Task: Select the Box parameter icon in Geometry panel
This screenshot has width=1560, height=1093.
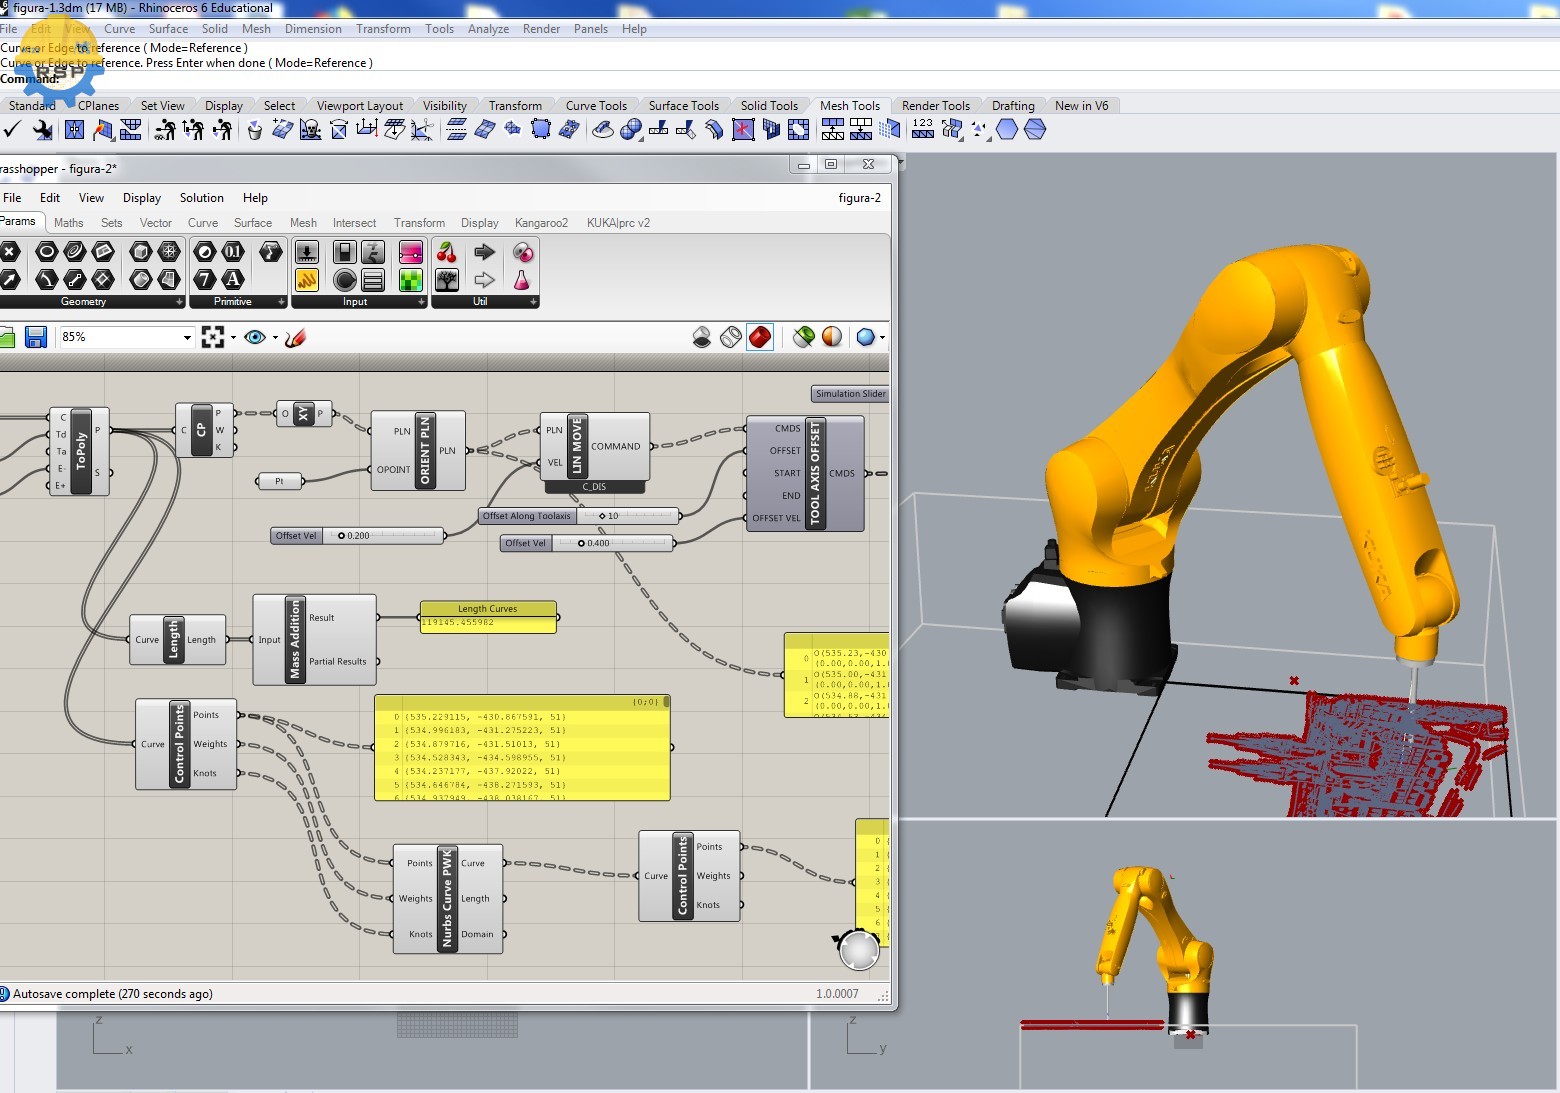Action: [x=141, y=252]
